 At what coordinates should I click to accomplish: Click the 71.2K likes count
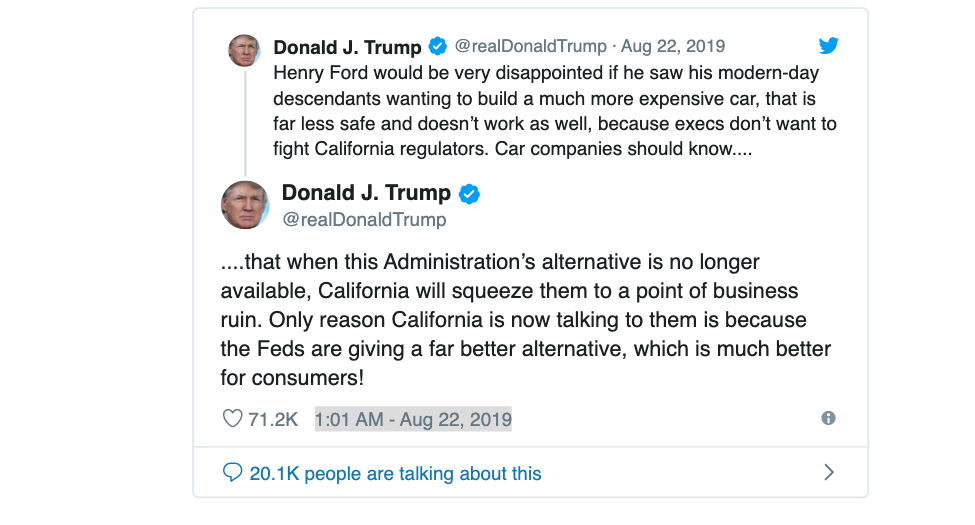pyautogui.click(x=273, y=419)
